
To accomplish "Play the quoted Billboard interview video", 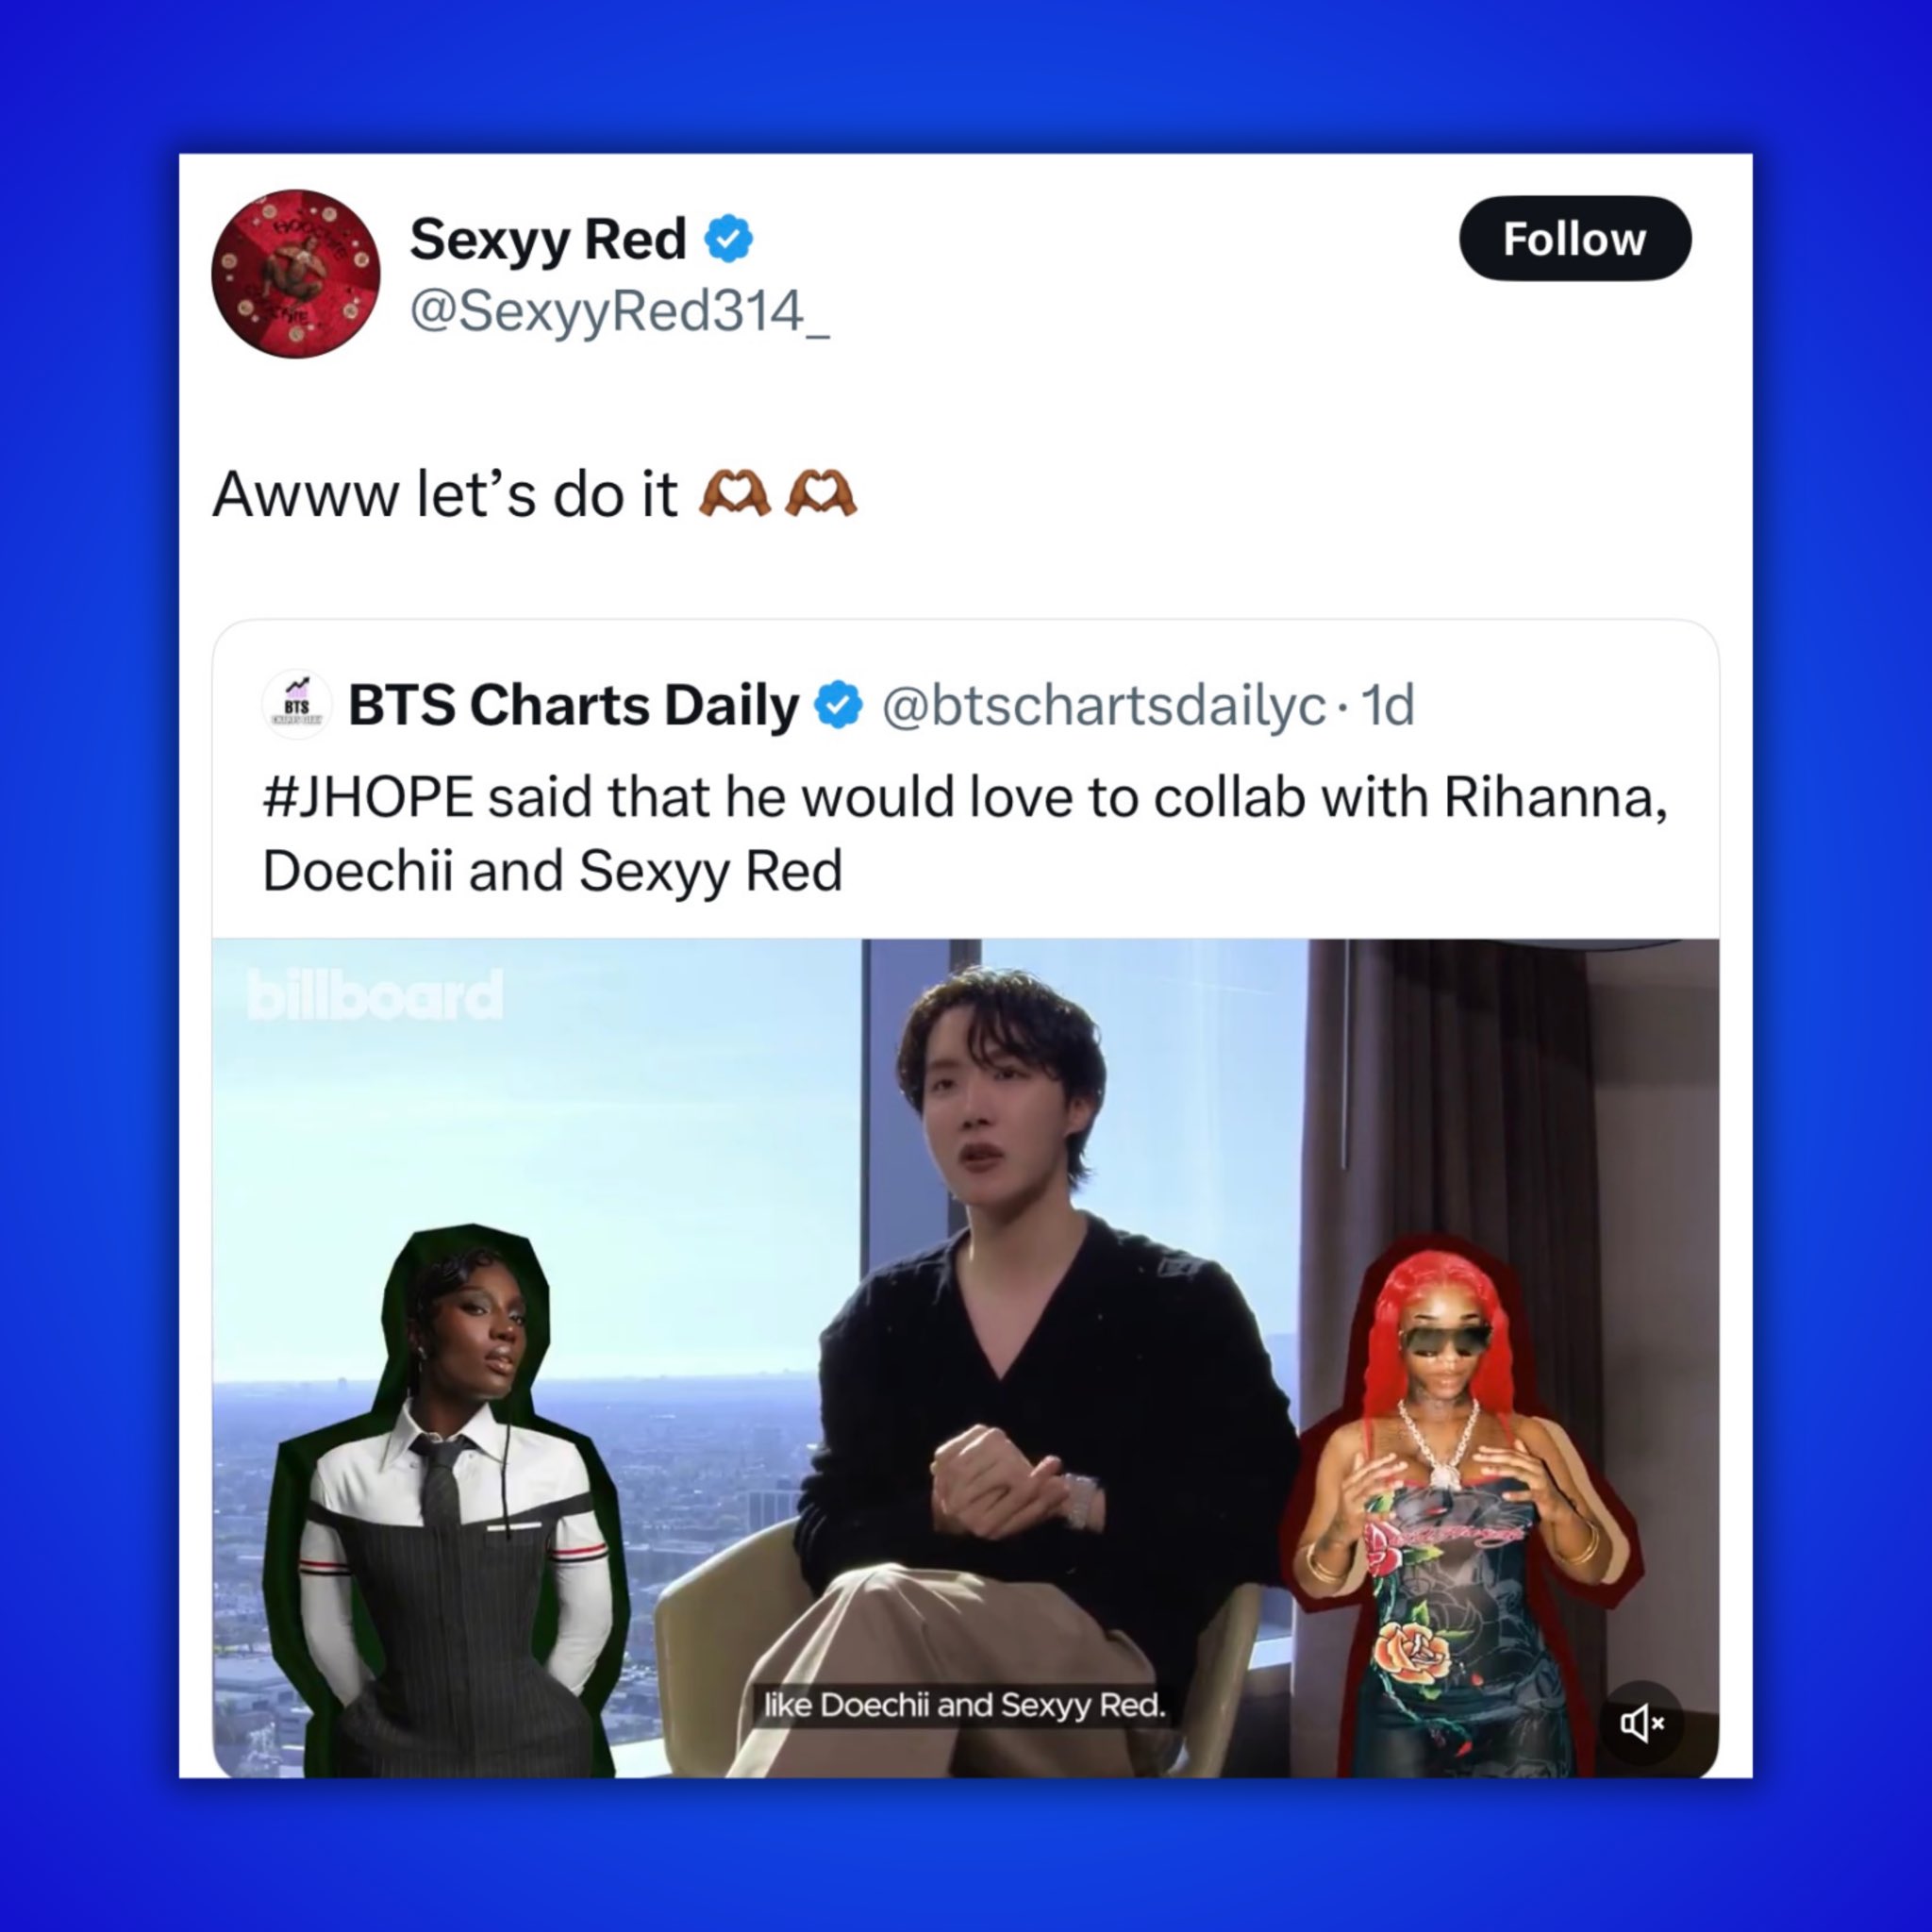I will (x=966, y=1358).
